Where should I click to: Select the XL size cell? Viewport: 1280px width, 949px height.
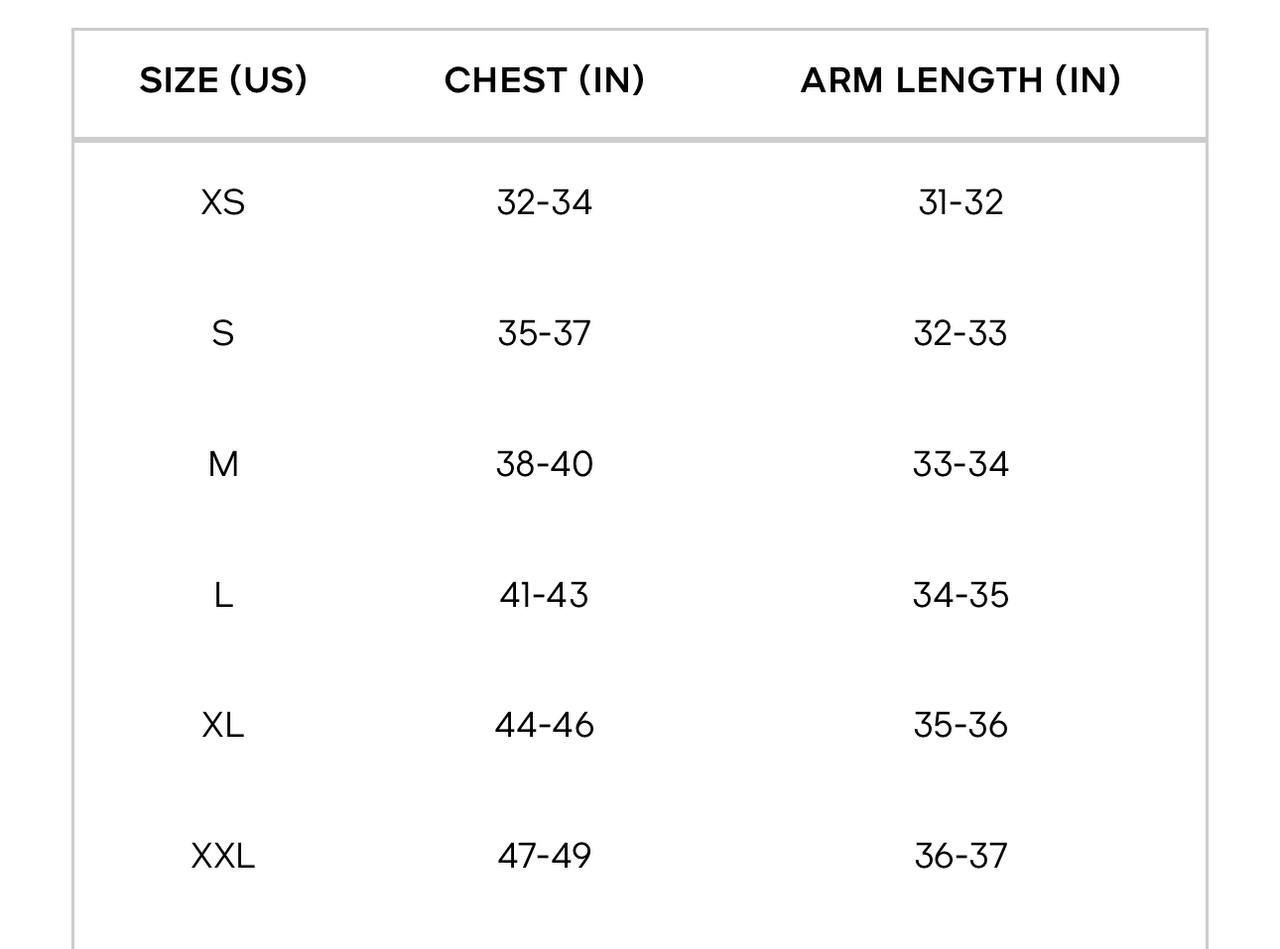(x=223, y=725)
